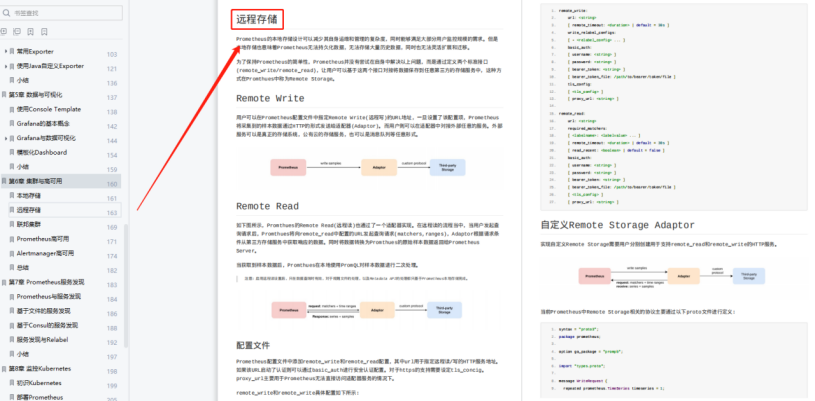Click the fourth bookmark toolbar icon
Image resolution: width=815 pixels, height=401 pixels.
point(44,32)
